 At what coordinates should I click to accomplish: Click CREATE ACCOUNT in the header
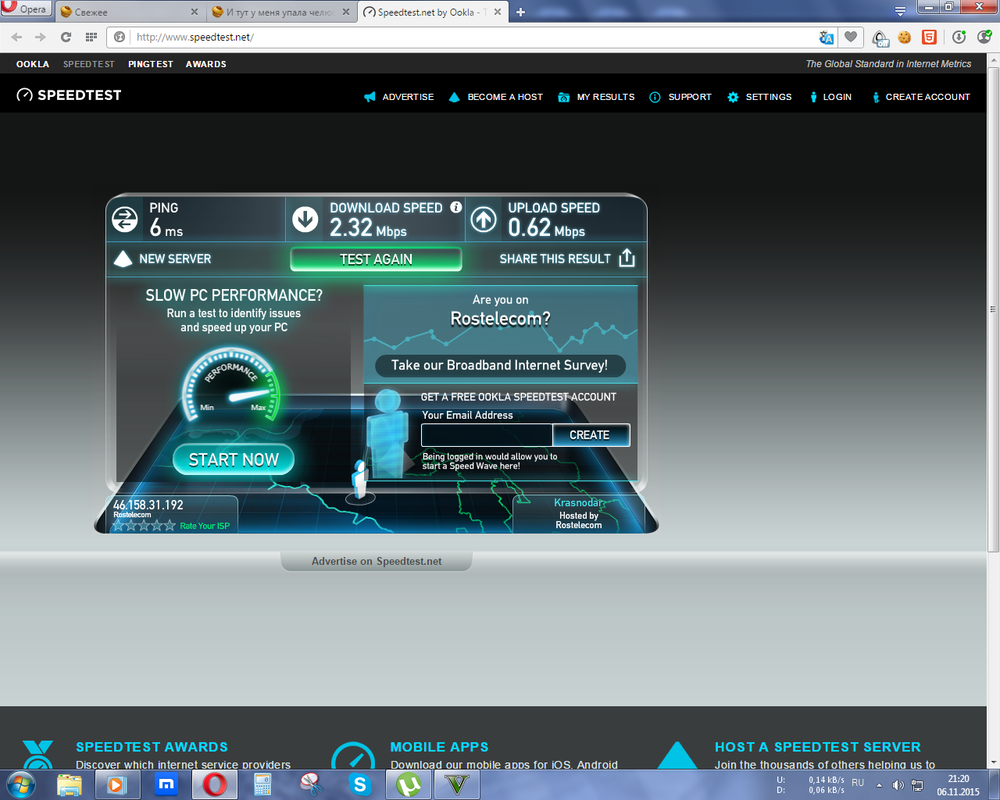(921, 97)
